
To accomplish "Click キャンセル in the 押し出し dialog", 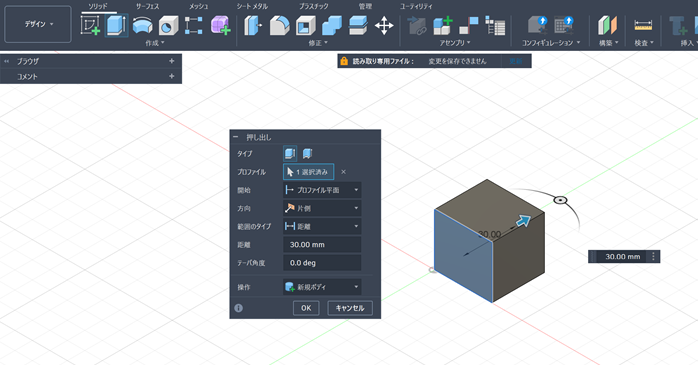I will pos(350,308).
